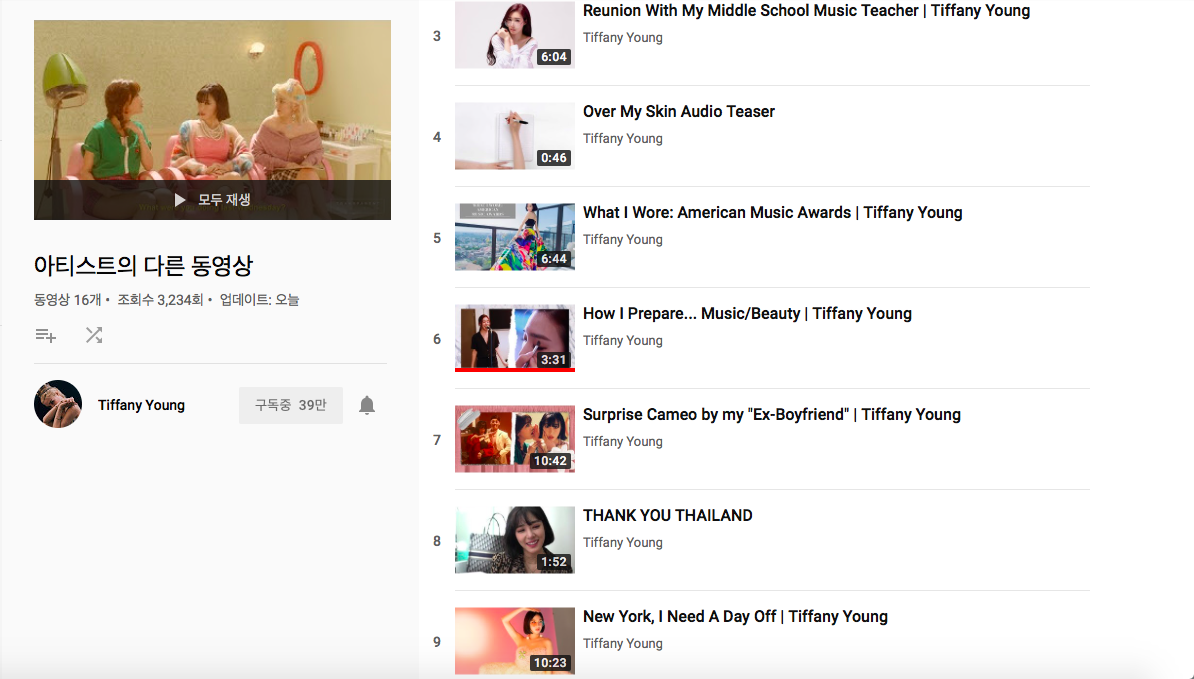Click the 1:52 THANK YOU THAILAND thumbnail
This screenshot has width=1194, height=679.
pyautogui.click(x=515, y=540)
